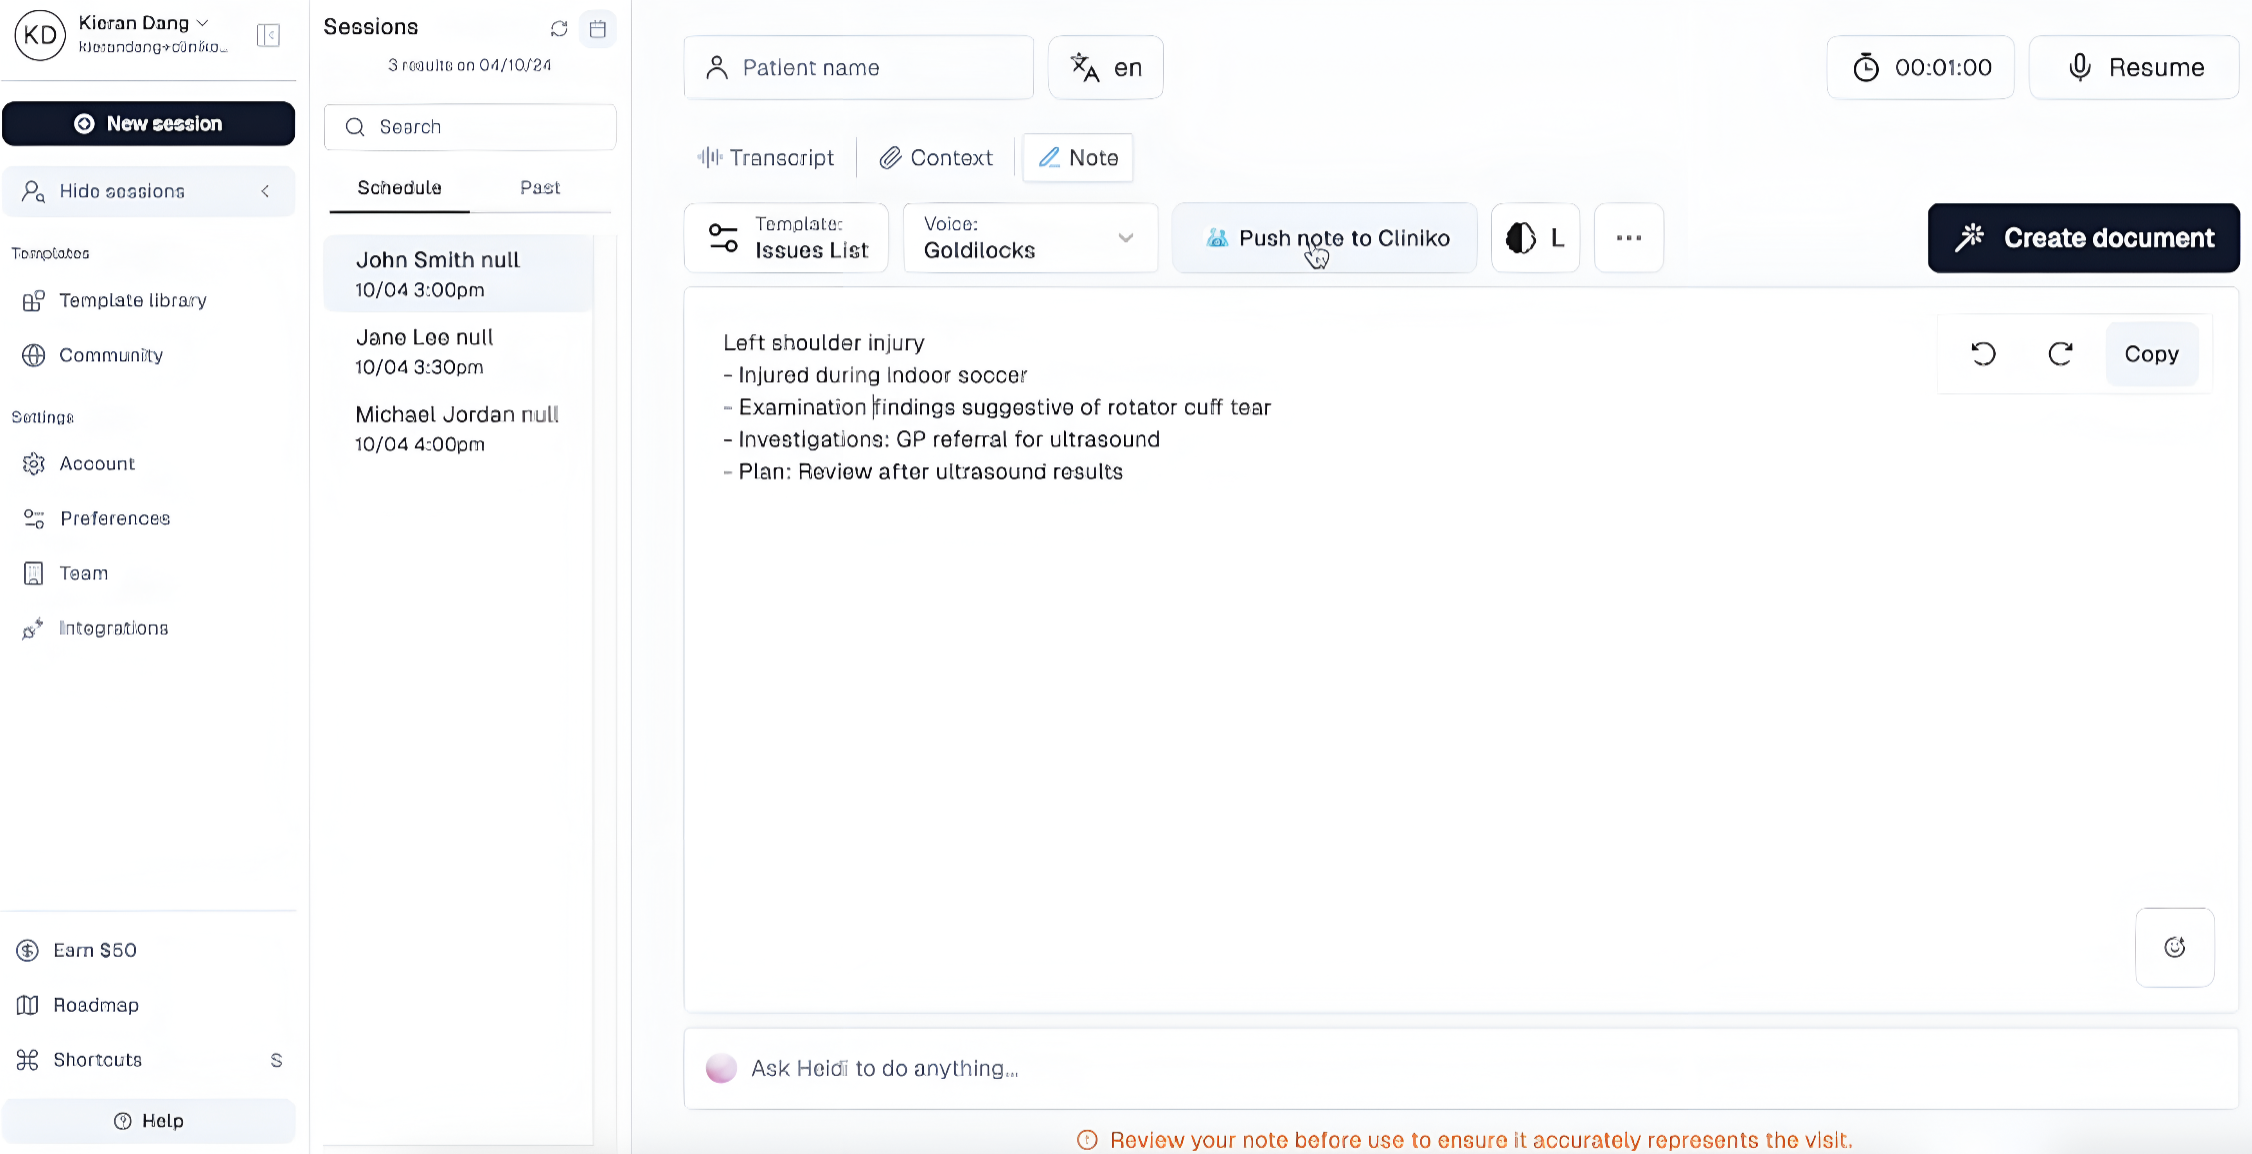Switch to the Context tab
Image resolution: width=2252 pixels, height=1154 pixels.
(936, 158)
